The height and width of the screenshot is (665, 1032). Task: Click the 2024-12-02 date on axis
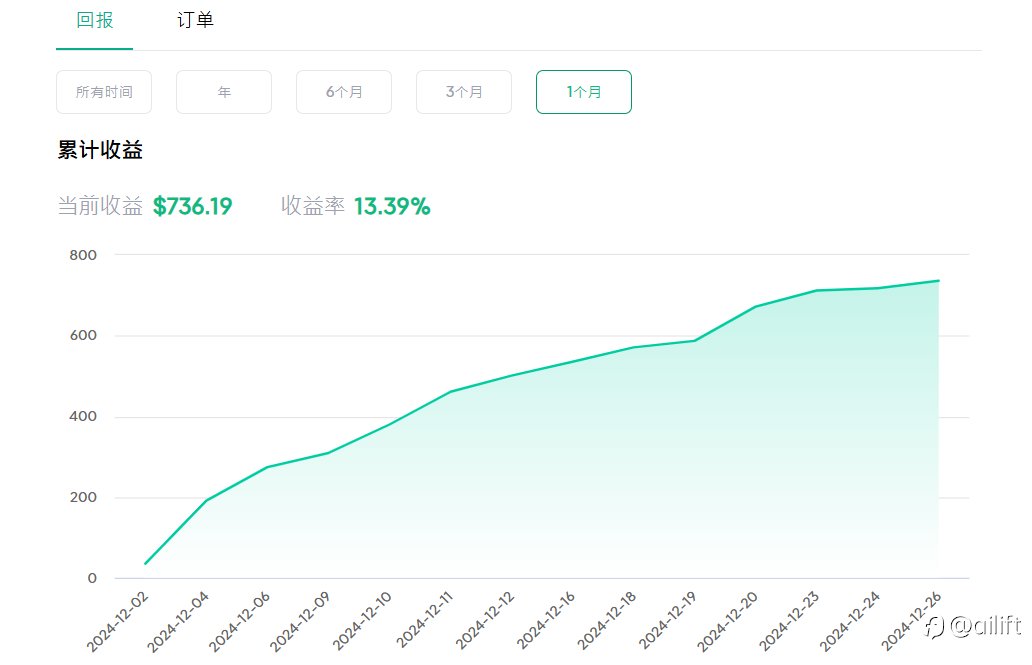coord(119,621)
